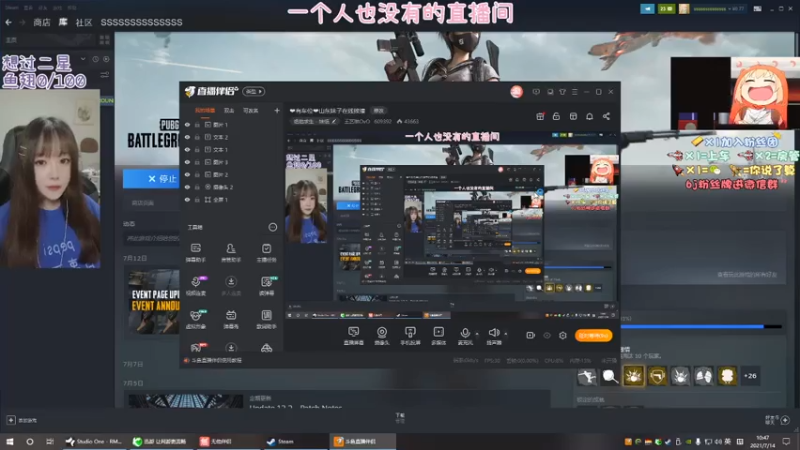Open the game category pill with pencil

pos(314,121)
